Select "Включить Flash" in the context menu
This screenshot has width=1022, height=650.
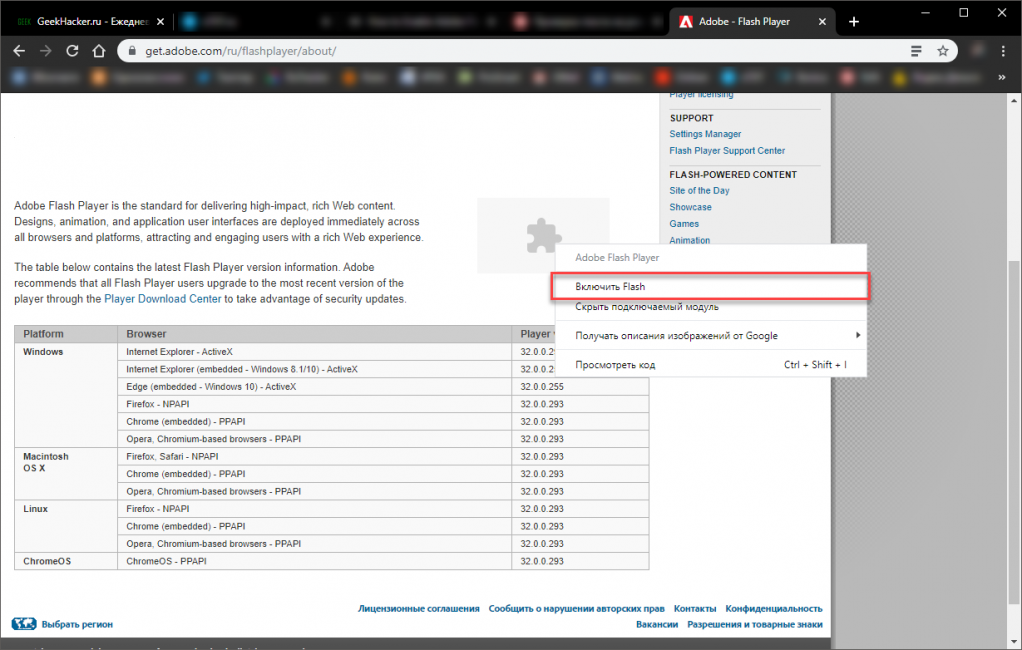[610, 287]
